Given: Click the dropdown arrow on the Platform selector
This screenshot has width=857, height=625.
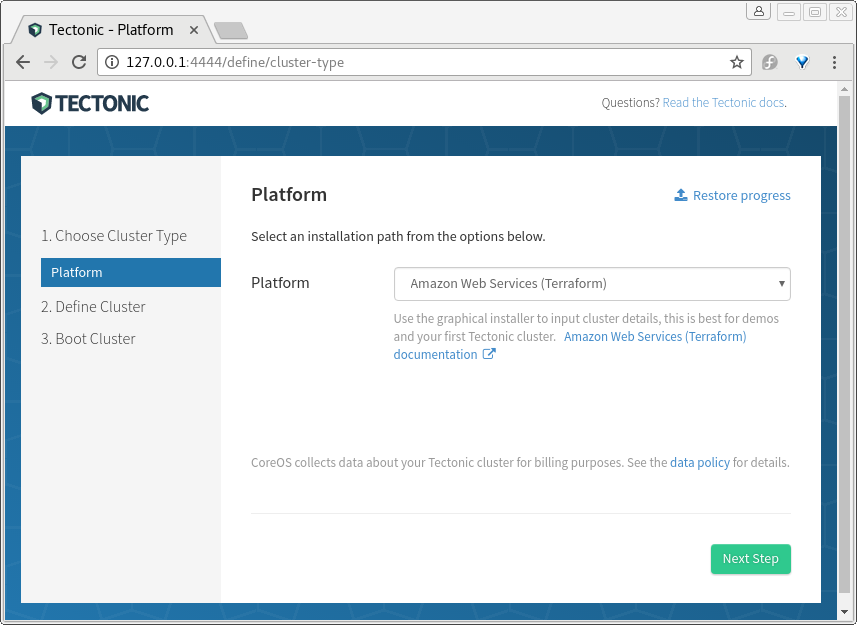Looking at the screenshot, I should [x=781, y=284].
